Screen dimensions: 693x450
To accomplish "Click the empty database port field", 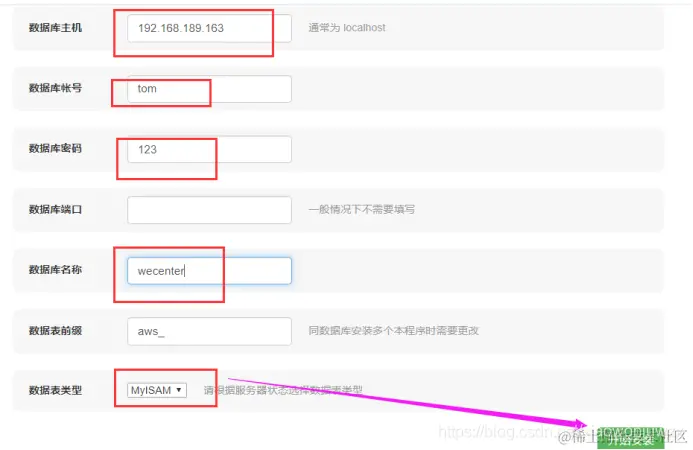I will coord(209,210).
